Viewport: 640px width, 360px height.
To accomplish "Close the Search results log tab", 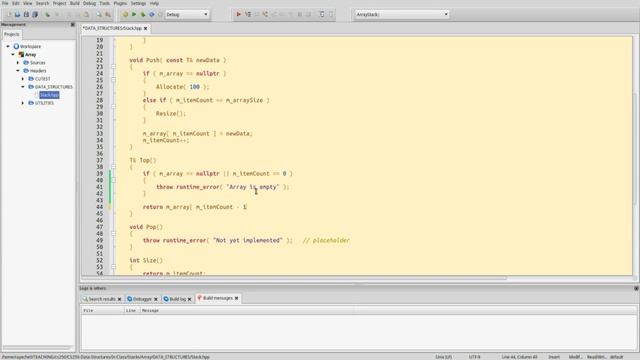I will pos(119,299).
